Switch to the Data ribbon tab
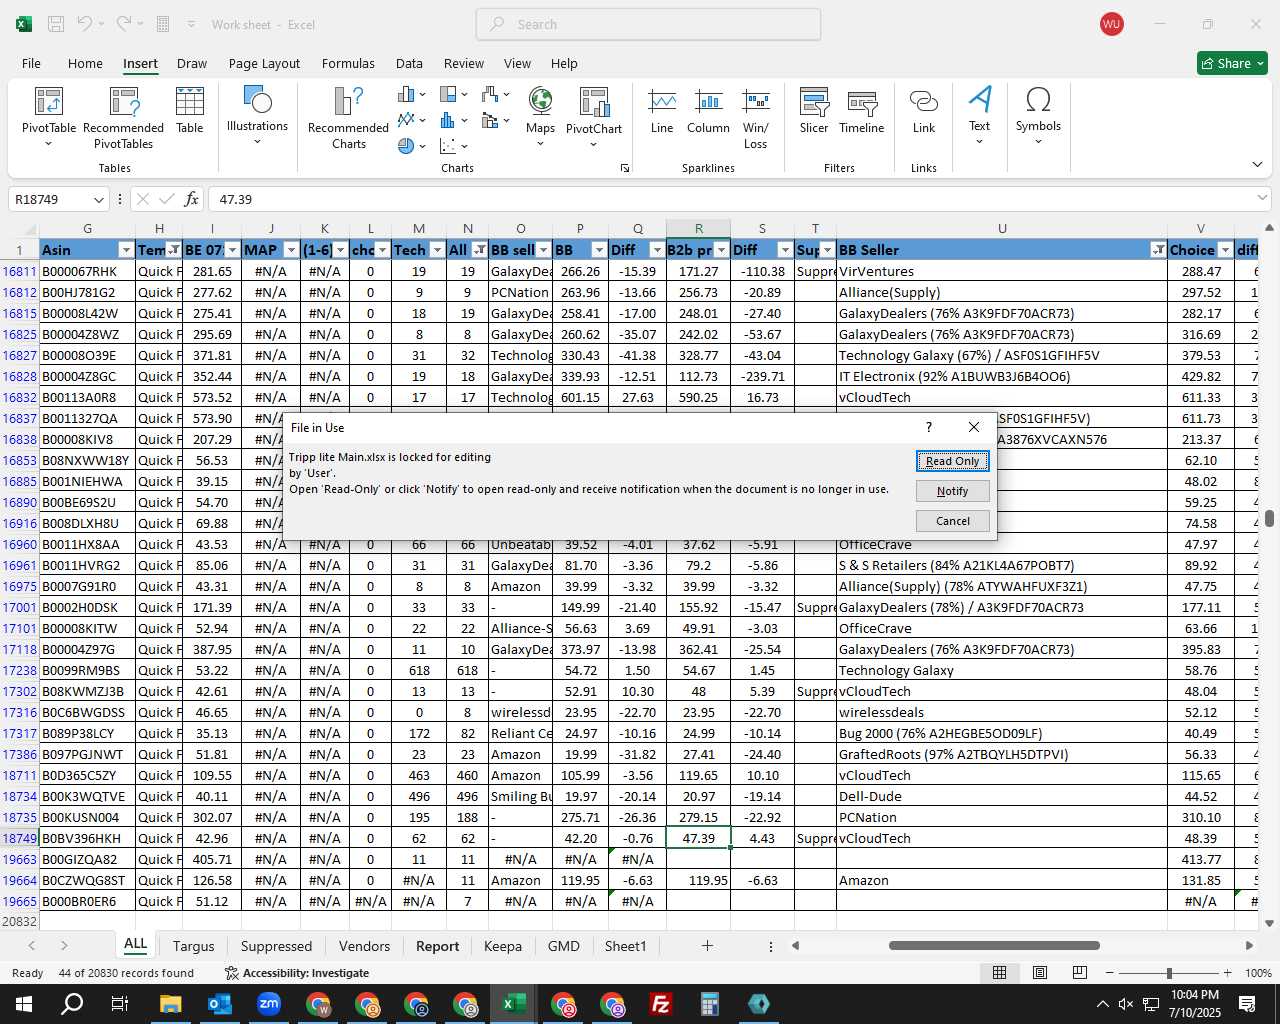Viewport: 1280px width, 1024px height. (x=409, y=63)
